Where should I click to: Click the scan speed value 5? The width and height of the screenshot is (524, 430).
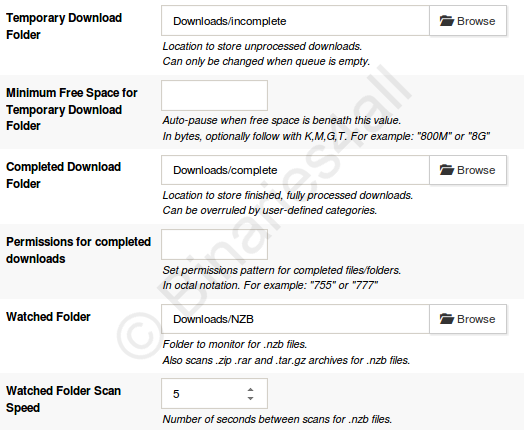[176, 394]
